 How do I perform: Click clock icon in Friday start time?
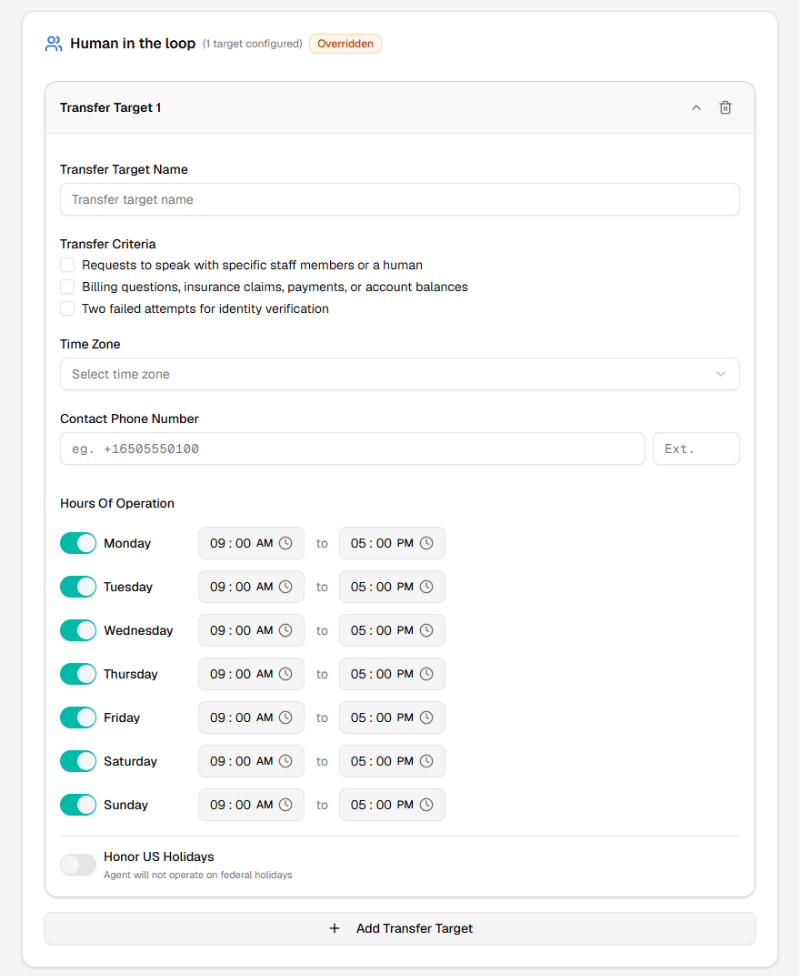[x=285, y=718]
